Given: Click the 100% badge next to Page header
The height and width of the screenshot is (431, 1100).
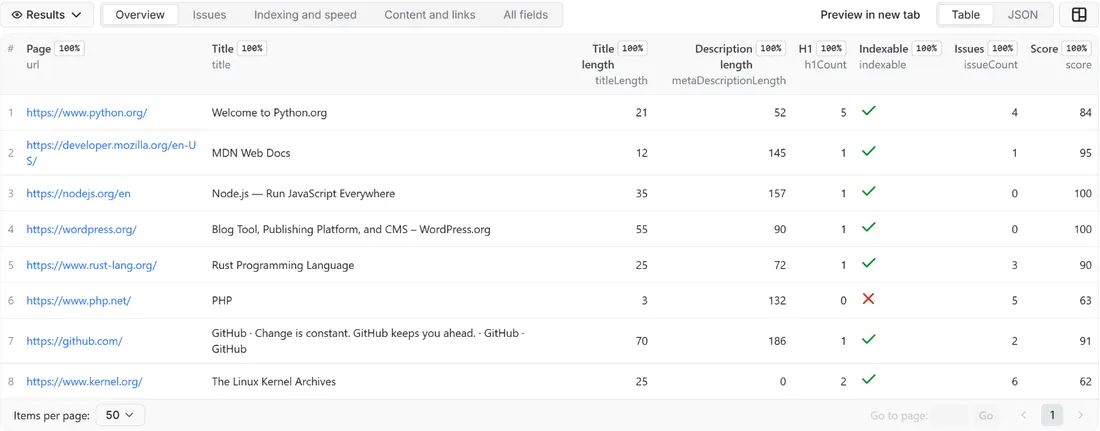Looking at the screenshot, I should click(x=69, y=48).
